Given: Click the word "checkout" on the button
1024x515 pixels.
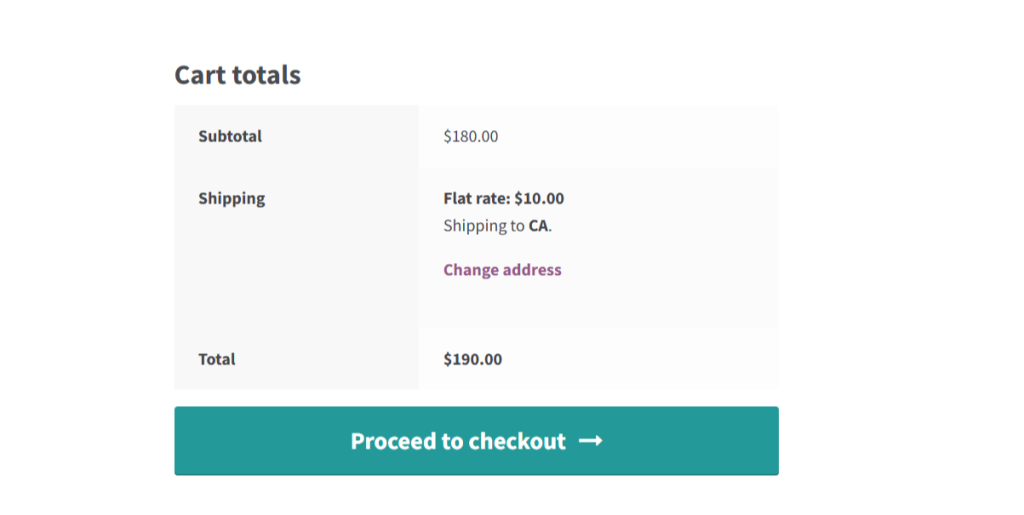Looking at the screenshot, I should (517, 441).
